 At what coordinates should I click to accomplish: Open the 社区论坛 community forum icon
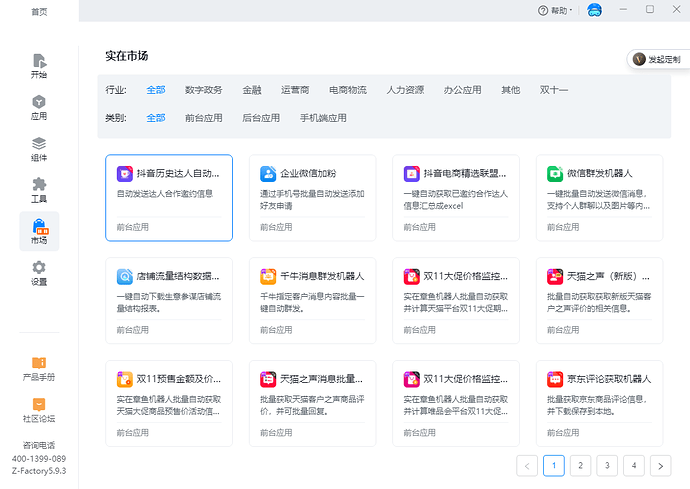[39, 409]
